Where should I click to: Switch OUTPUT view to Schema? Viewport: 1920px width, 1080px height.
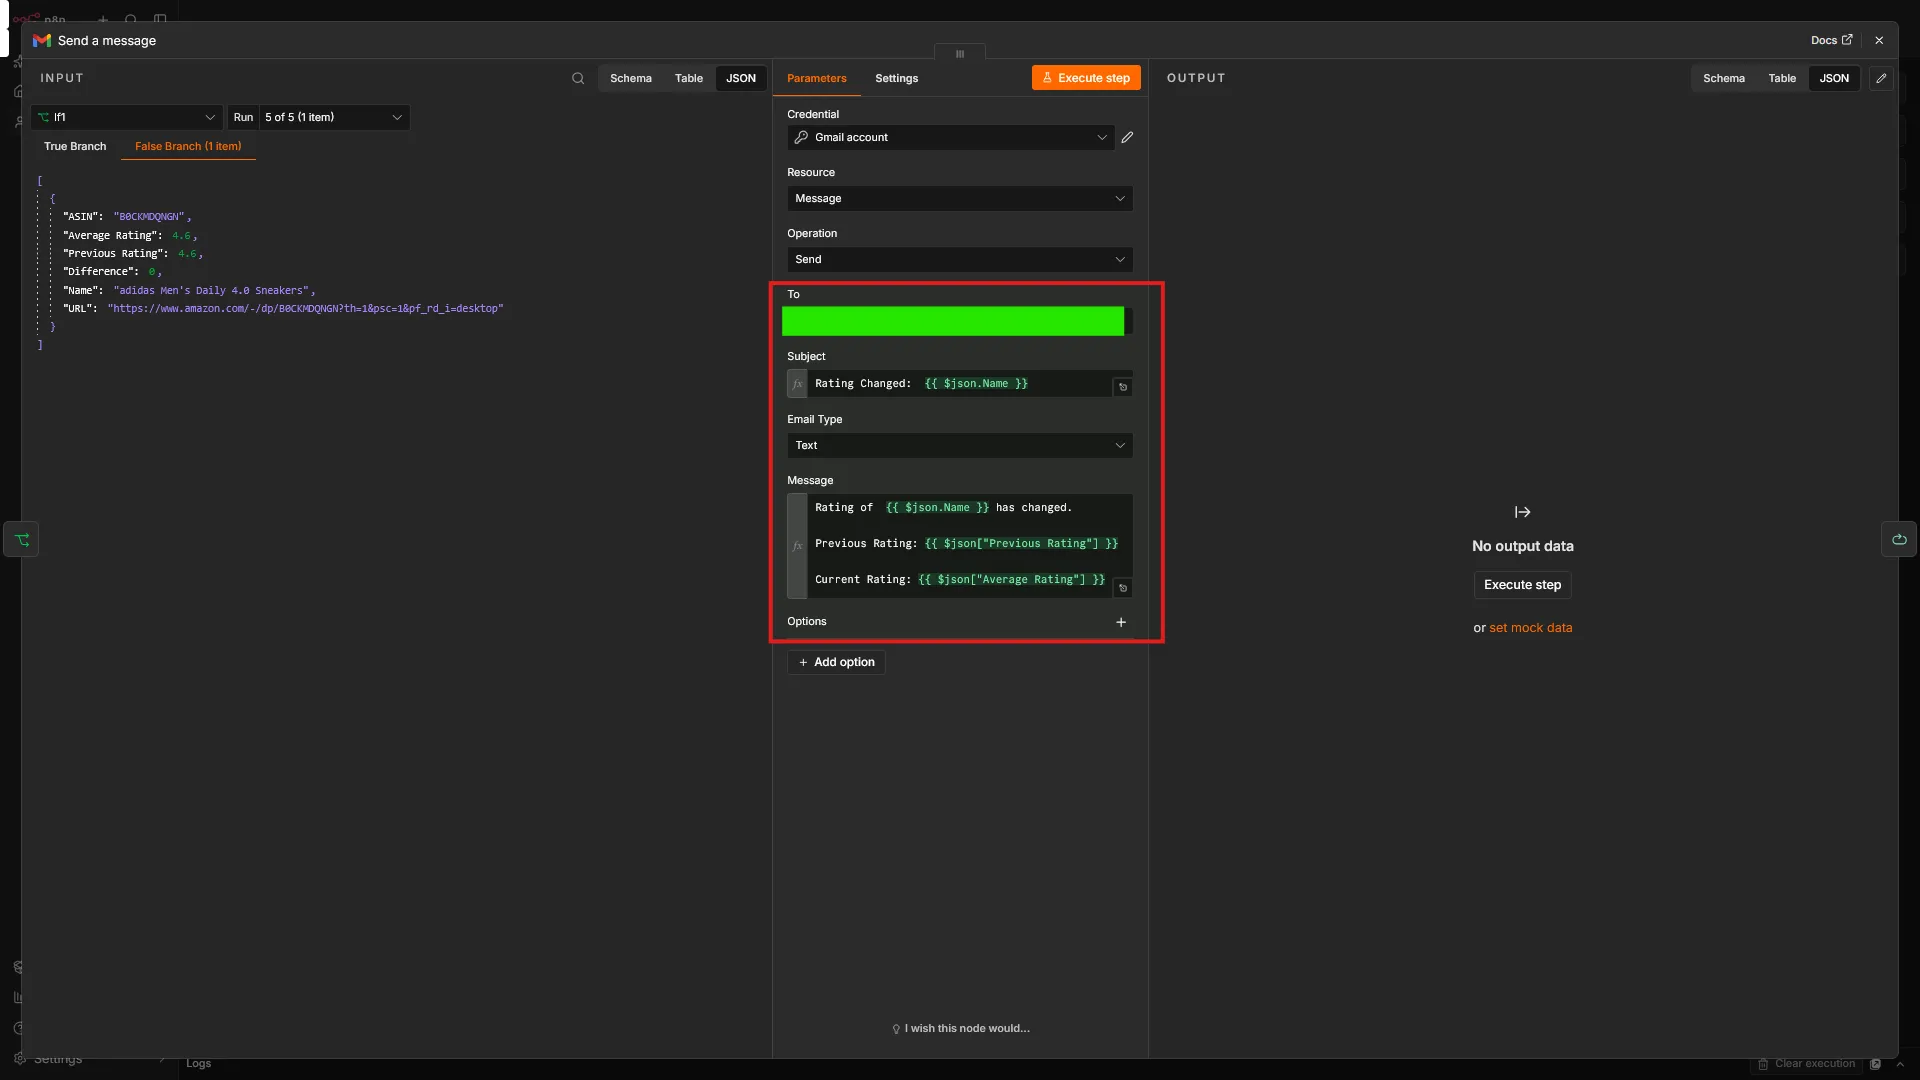[1724, 78]
